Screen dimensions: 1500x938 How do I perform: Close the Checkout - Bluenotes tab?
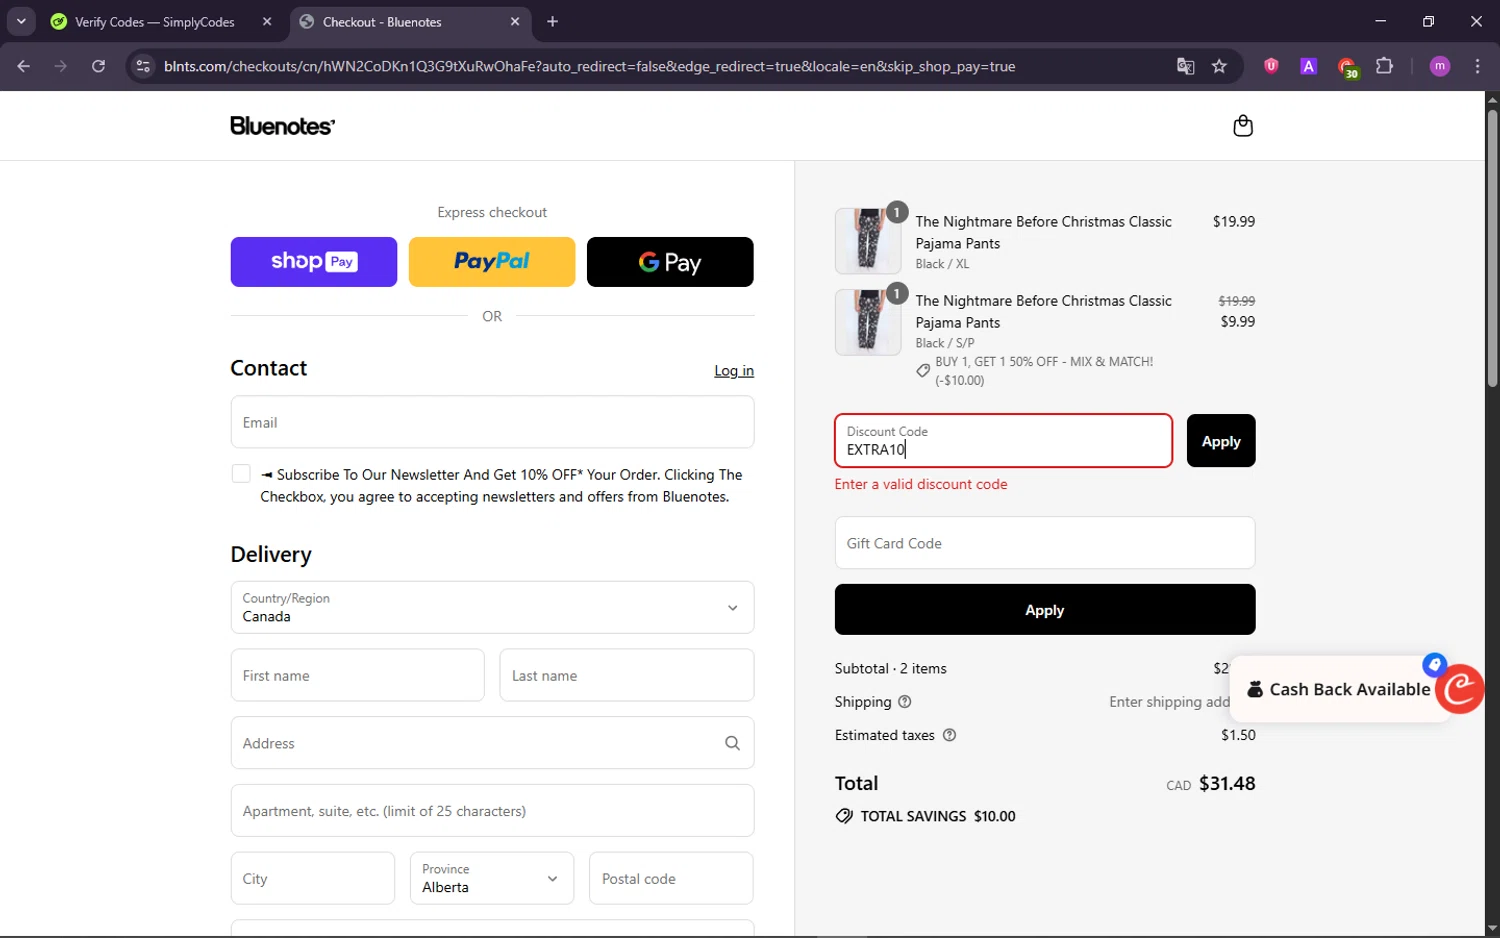[x=515, y=21]
